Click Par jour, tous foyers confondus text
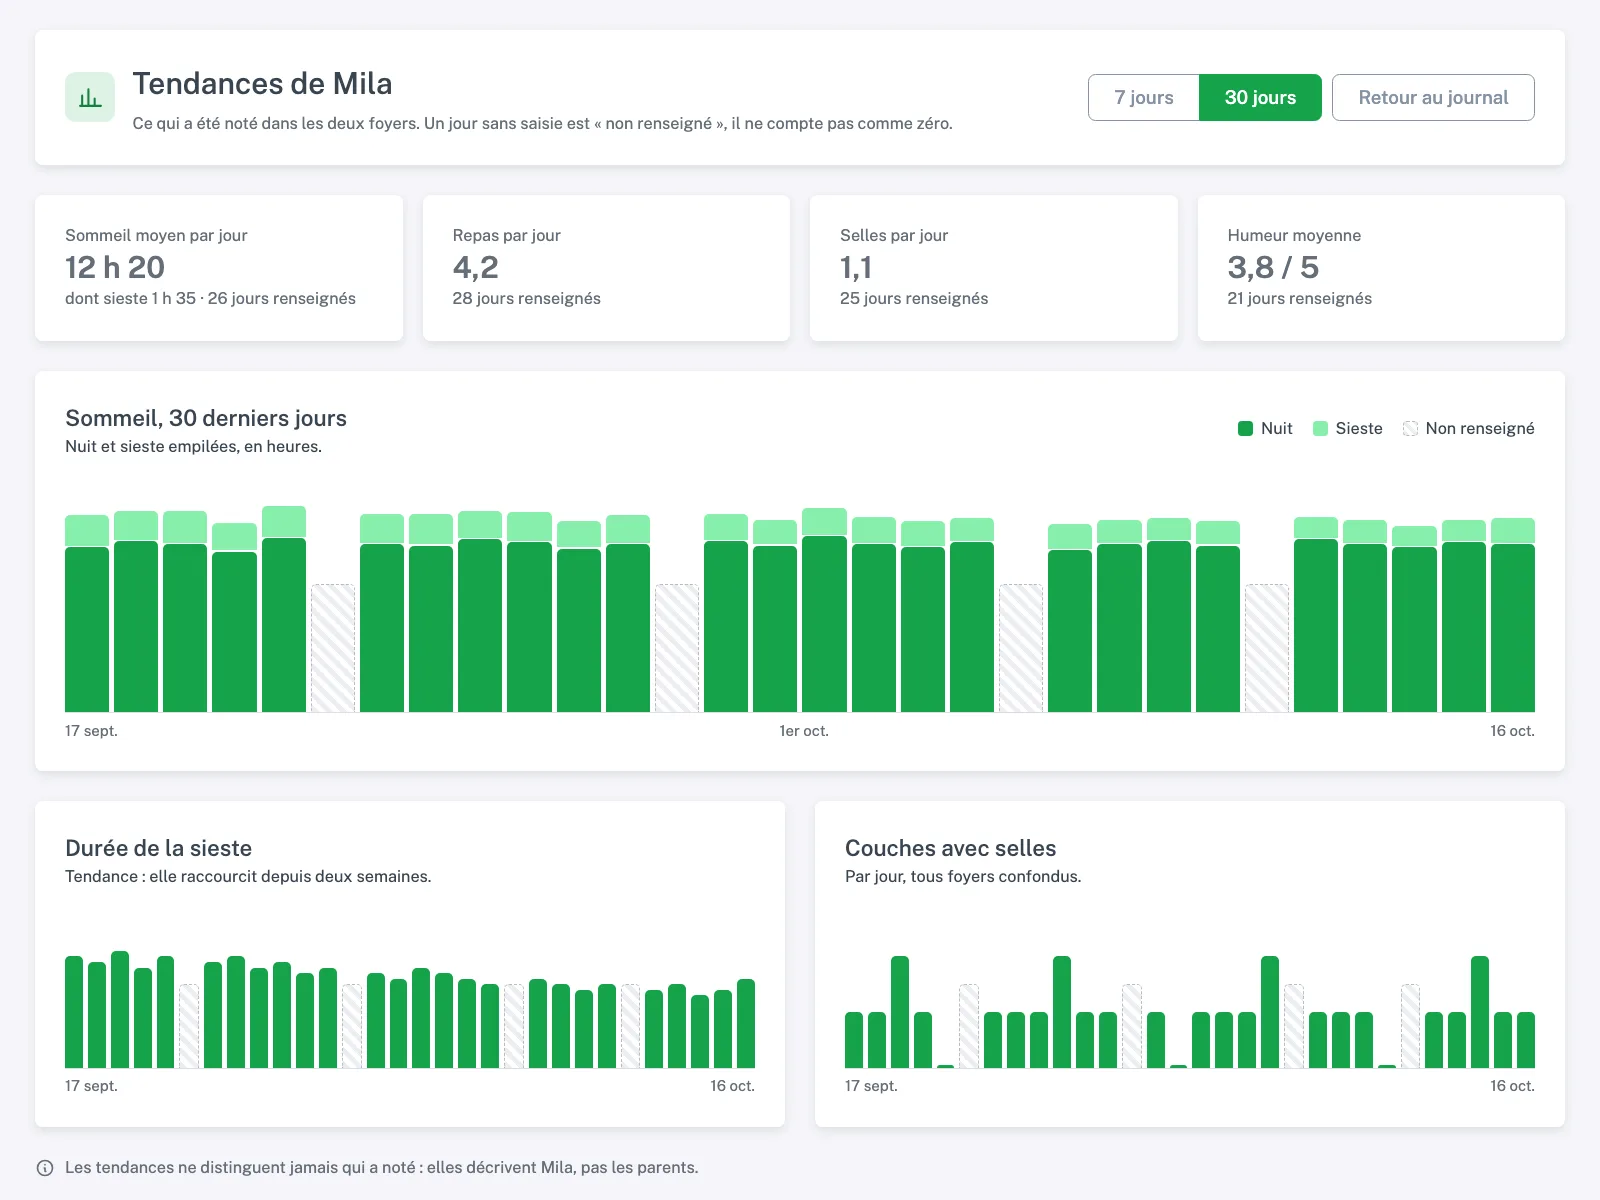Viewport: 1600px width, 1200px height. tap(963, 876)
